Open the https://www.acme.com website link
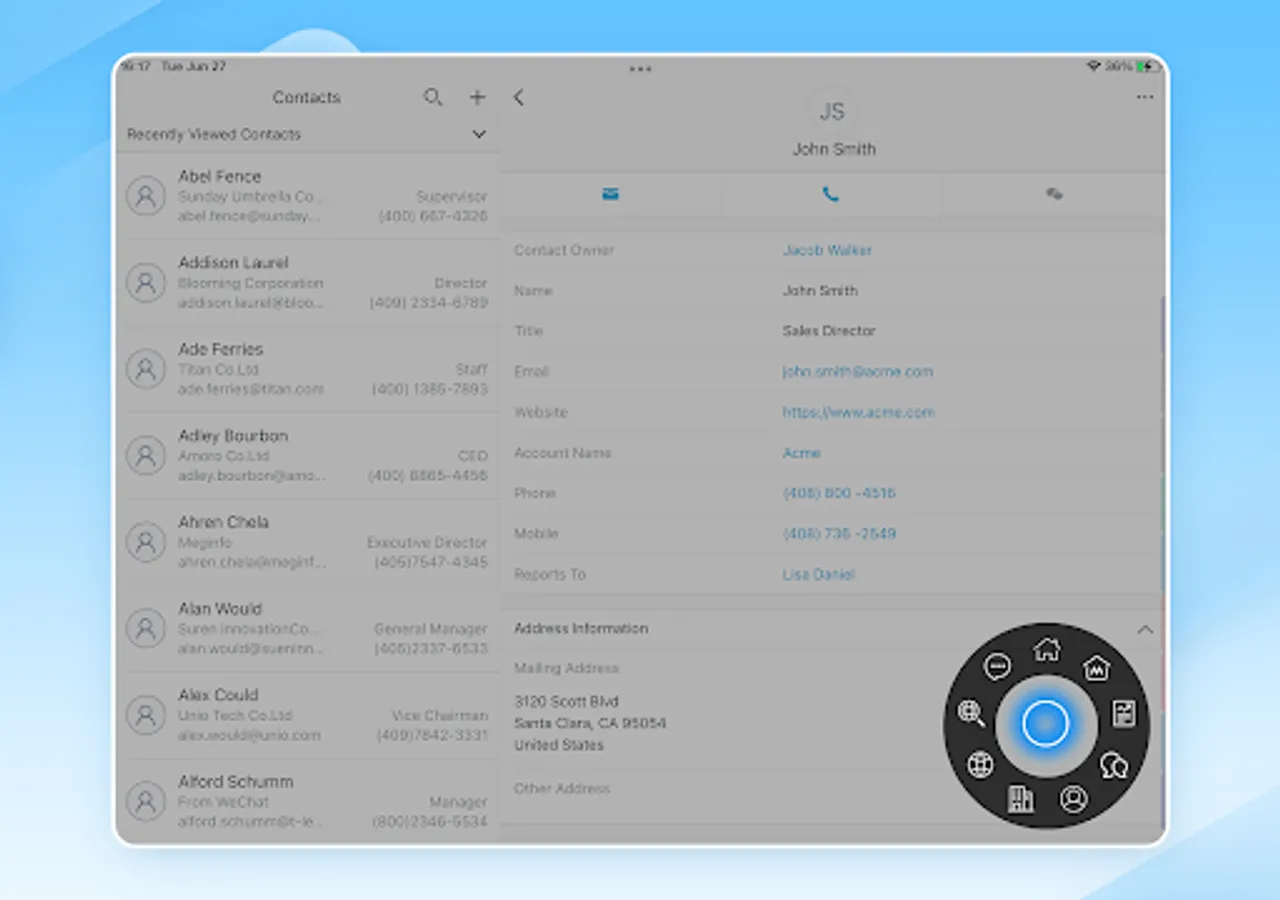Screen dimensions: 1280x900 click(x=858, y=412)
